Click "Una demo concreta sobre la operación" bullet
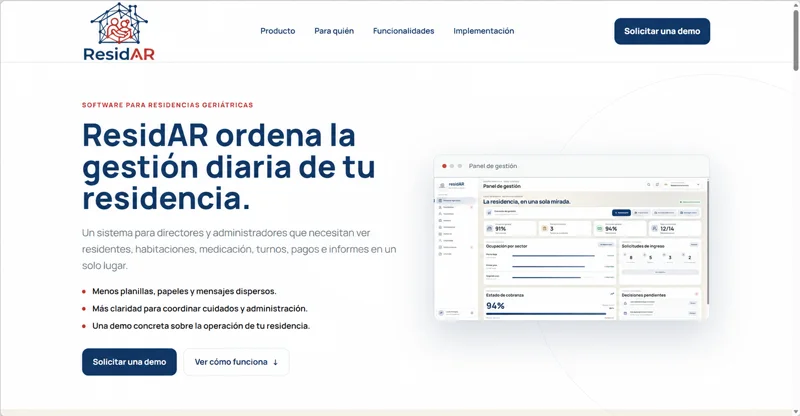The image size is (800, 416). (201, 326)
